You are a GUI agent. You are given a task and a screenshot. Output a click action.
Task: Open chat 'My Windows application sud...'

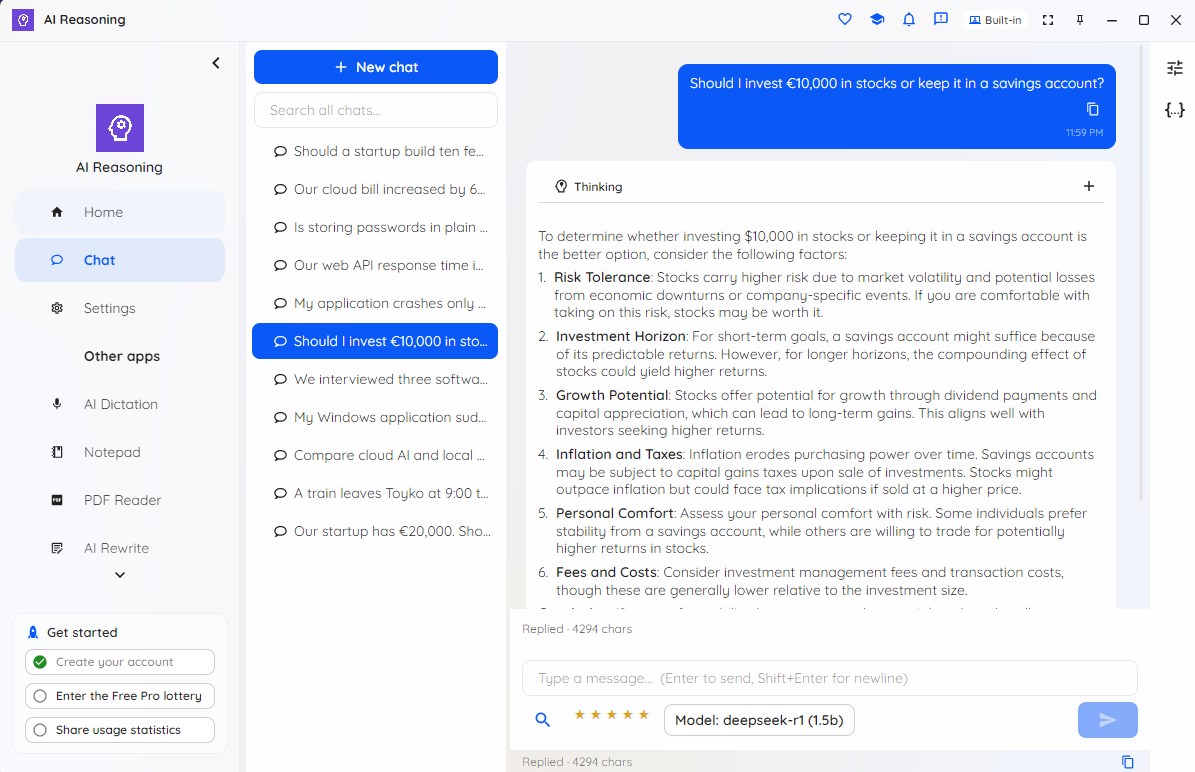[x=376, y=417]
